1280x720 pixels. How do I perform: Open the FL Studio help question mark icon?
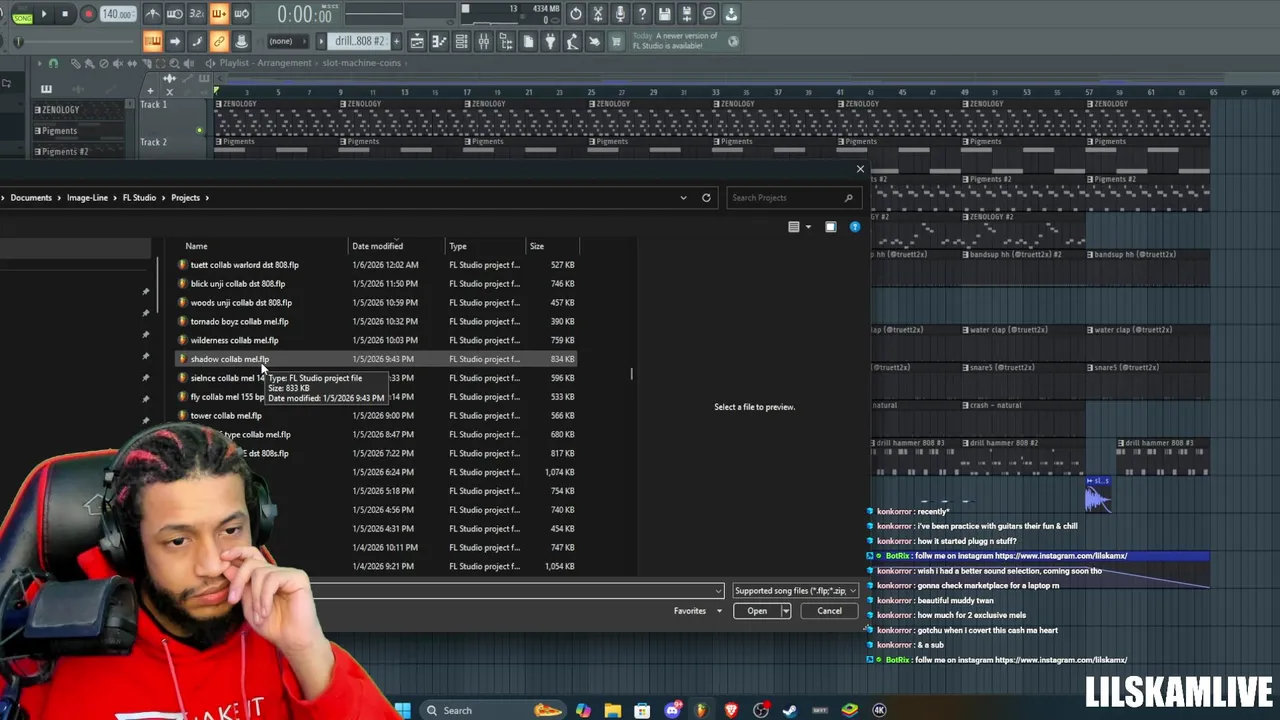(642, 14)
